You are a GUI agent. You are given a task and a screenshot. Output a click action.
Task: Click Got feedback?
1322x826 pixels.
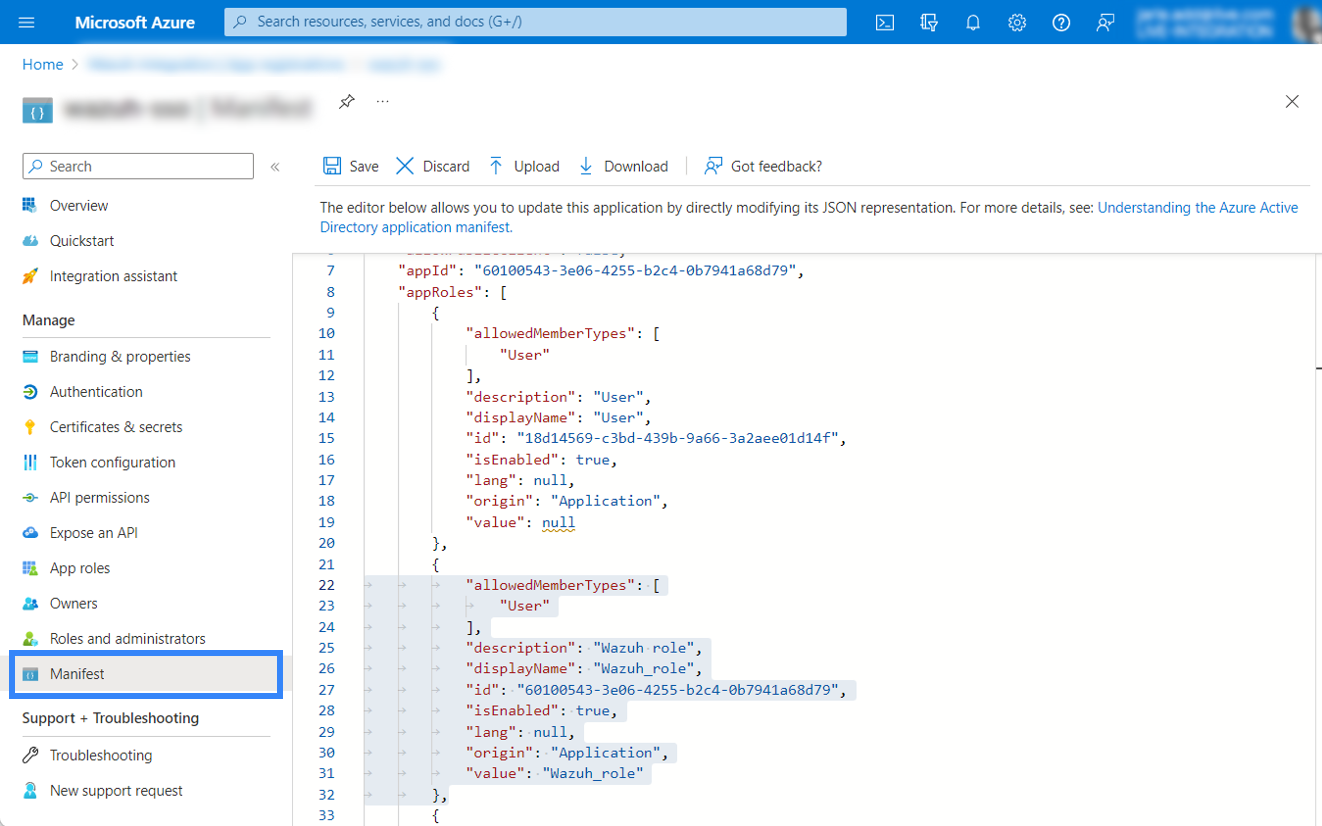click(763, 166)
